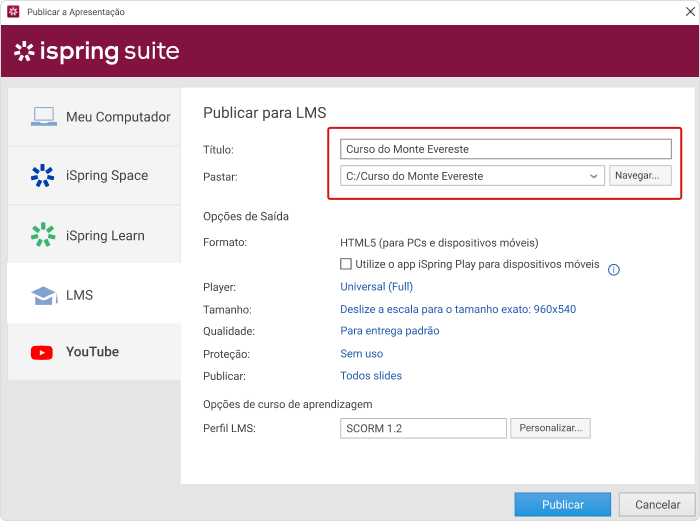Click the Título: label
Screen dimensions: 700x521
tap(218, 150)
